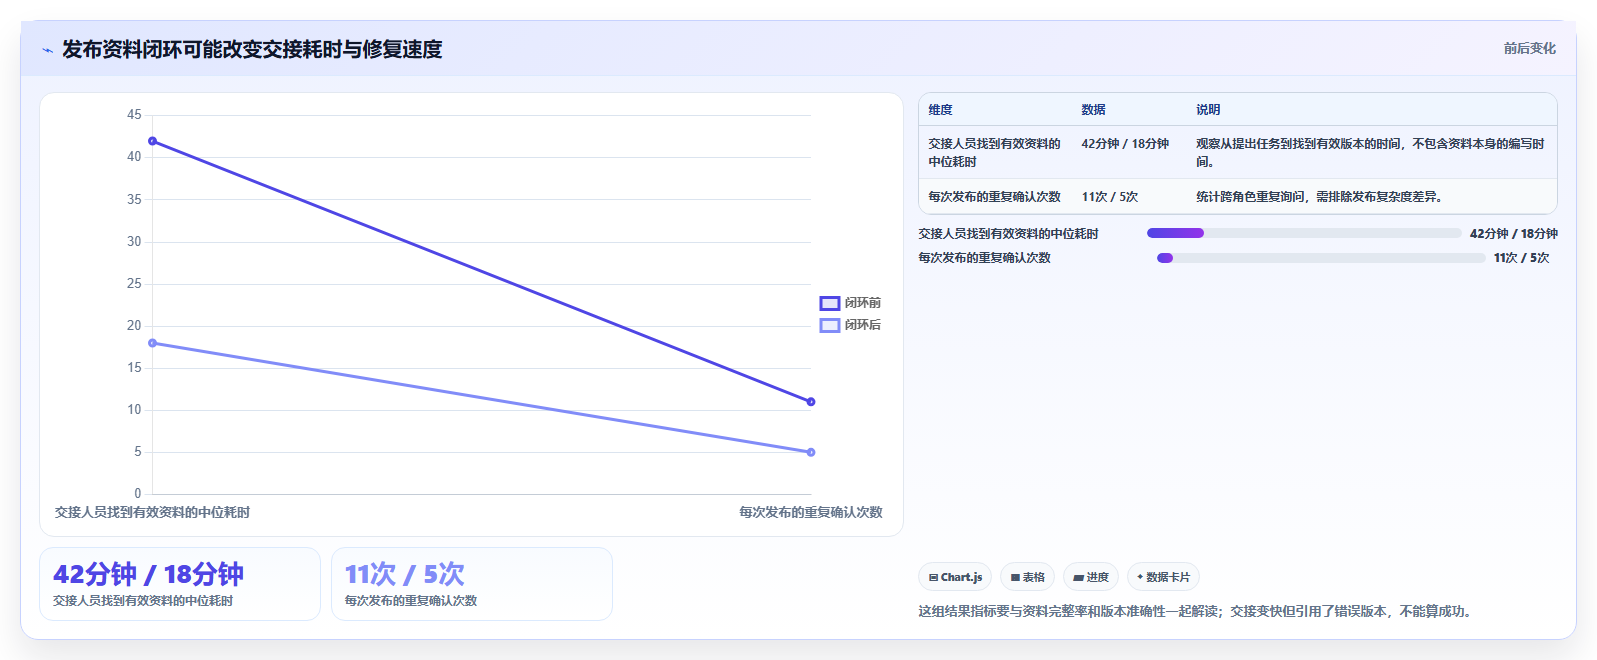Click the 闭环前 data point at 11
1597x660 pixels.
(x=811, y=402)
